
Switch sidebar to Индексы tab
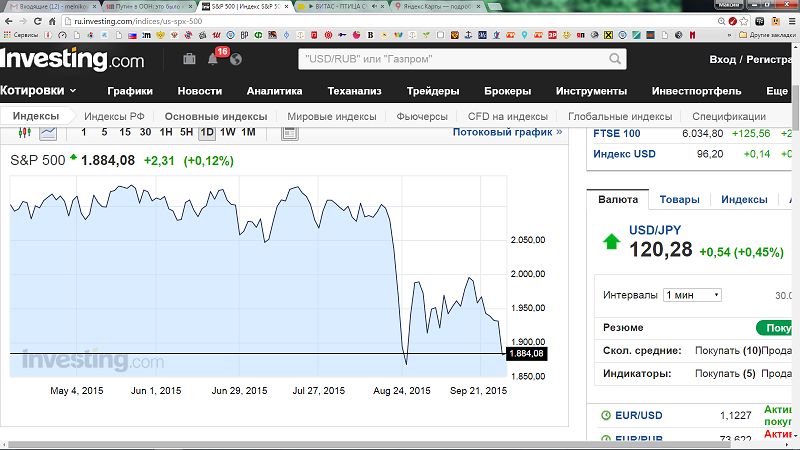point(744,199)
